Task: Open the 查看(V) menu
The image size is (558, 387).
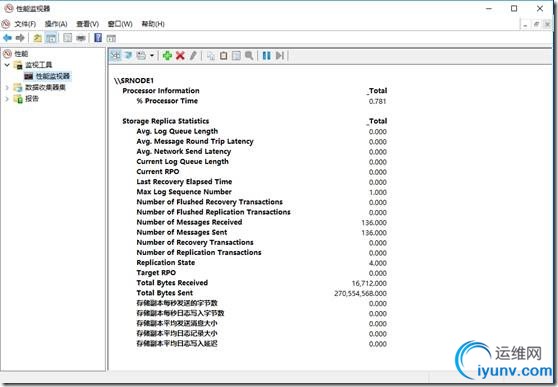Action: click(88, 24)
